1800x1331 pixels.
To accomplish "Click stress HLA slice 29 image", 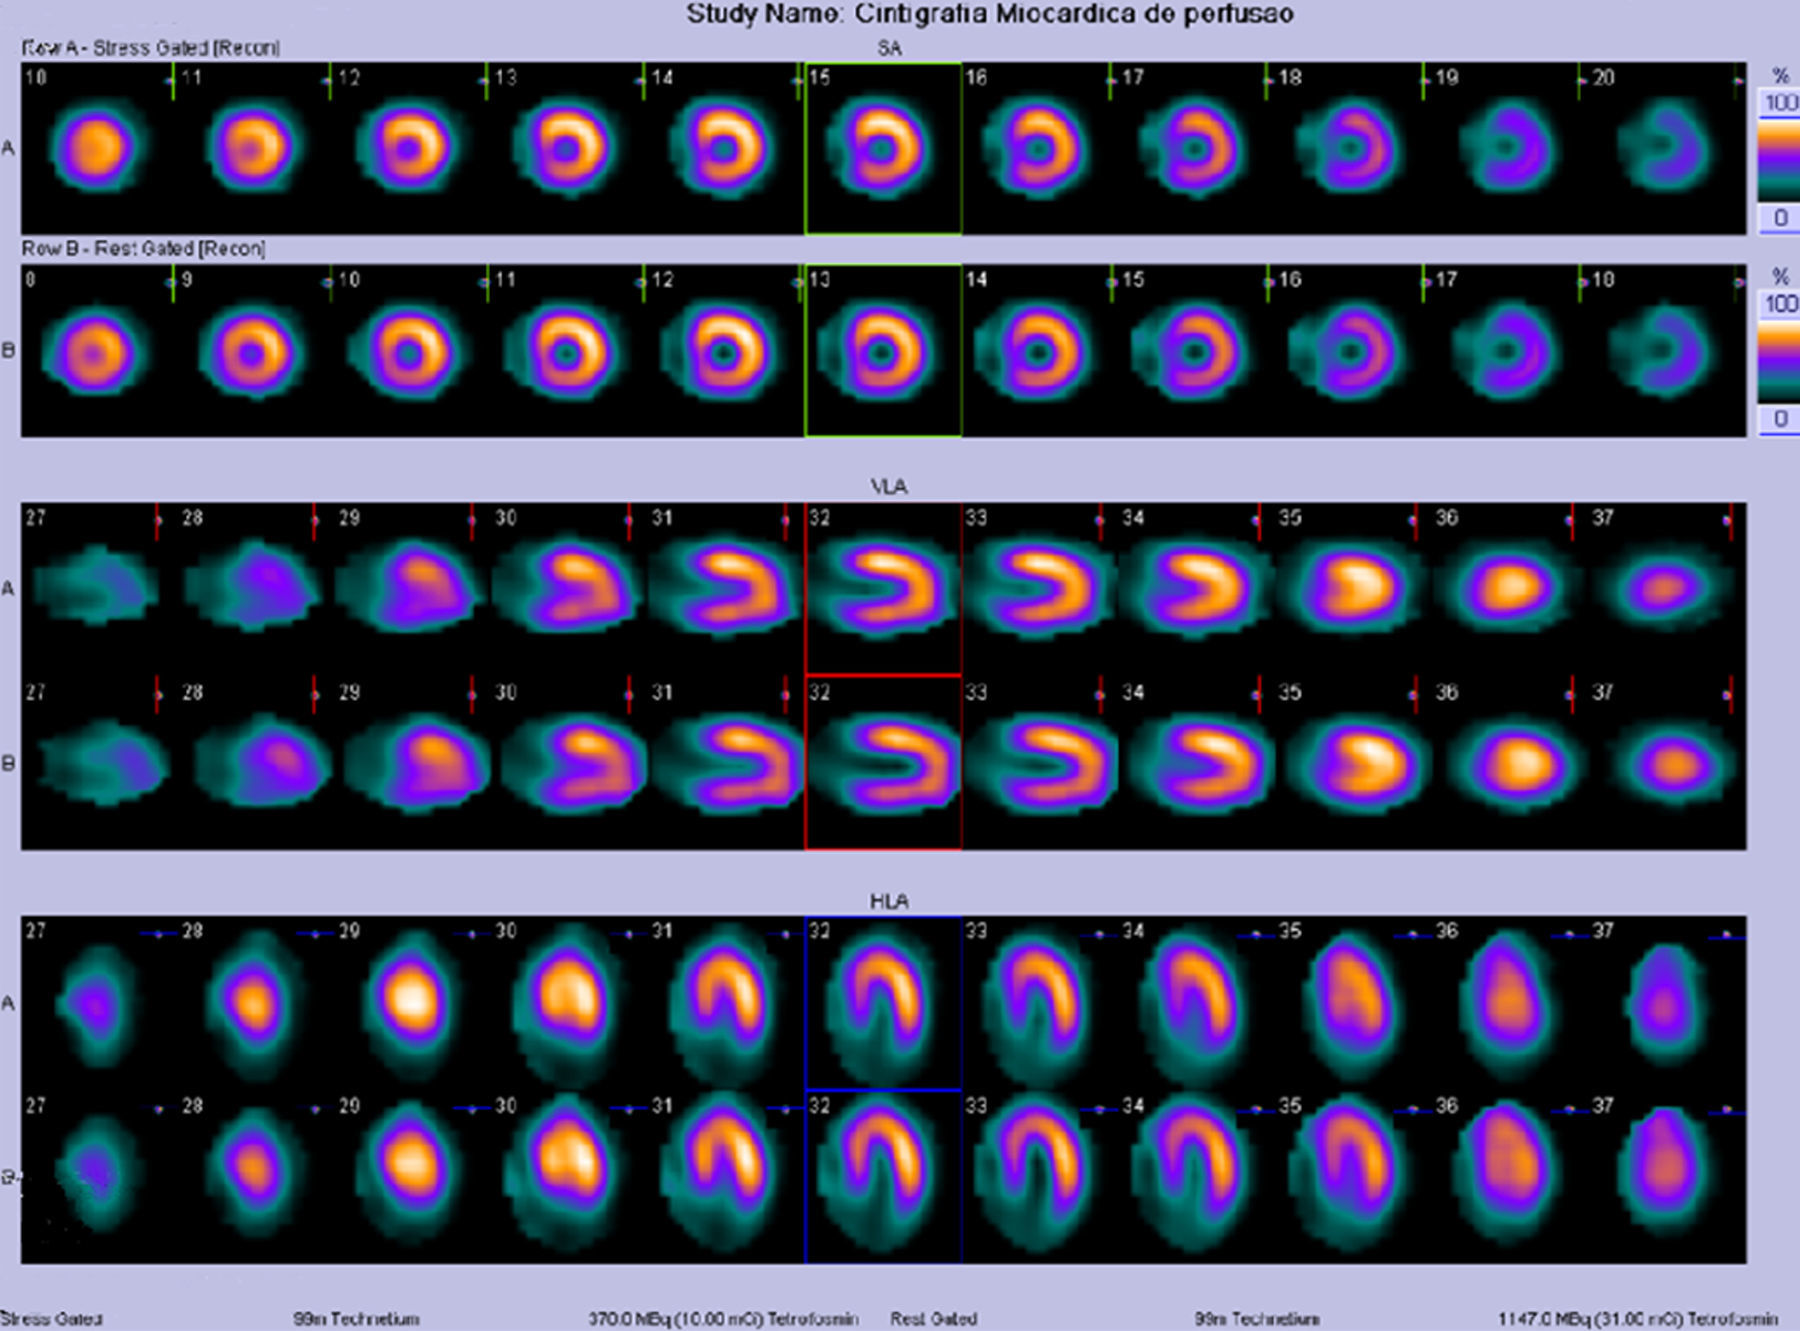I will pyautogui.click(x=412, y=1002).
